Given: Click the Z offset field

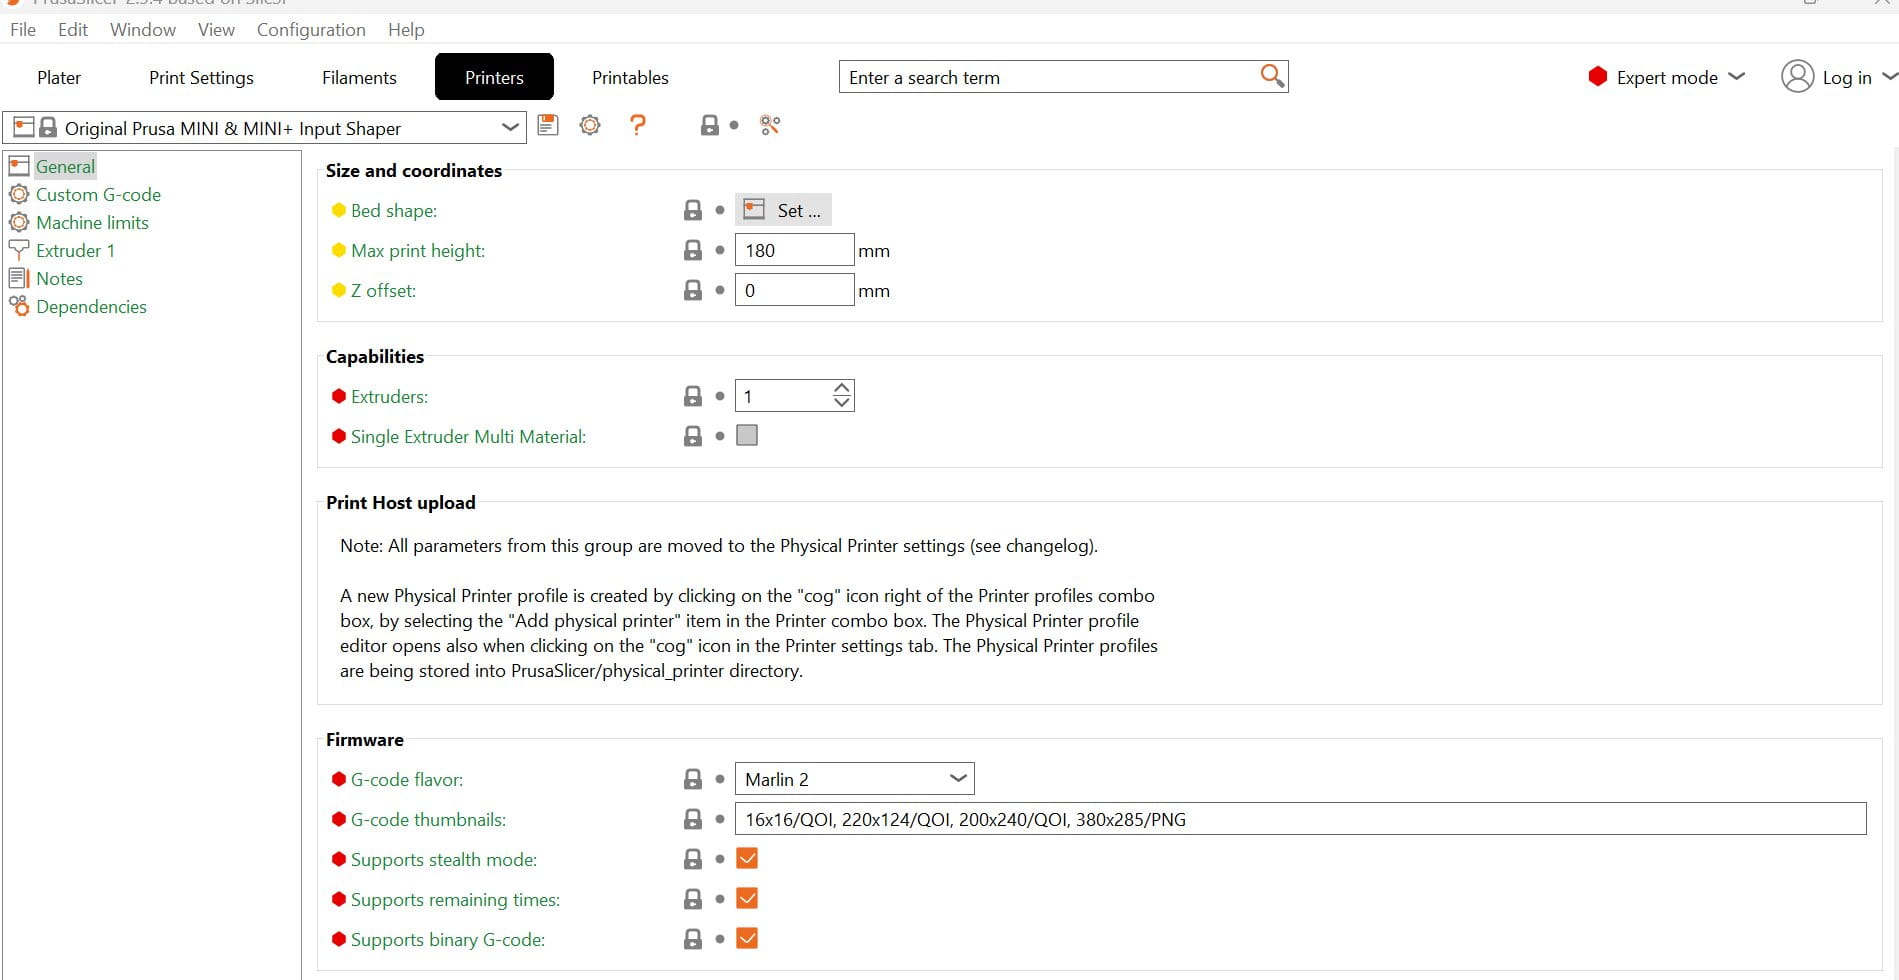Looking at the screenshot, I should (794, 290).
